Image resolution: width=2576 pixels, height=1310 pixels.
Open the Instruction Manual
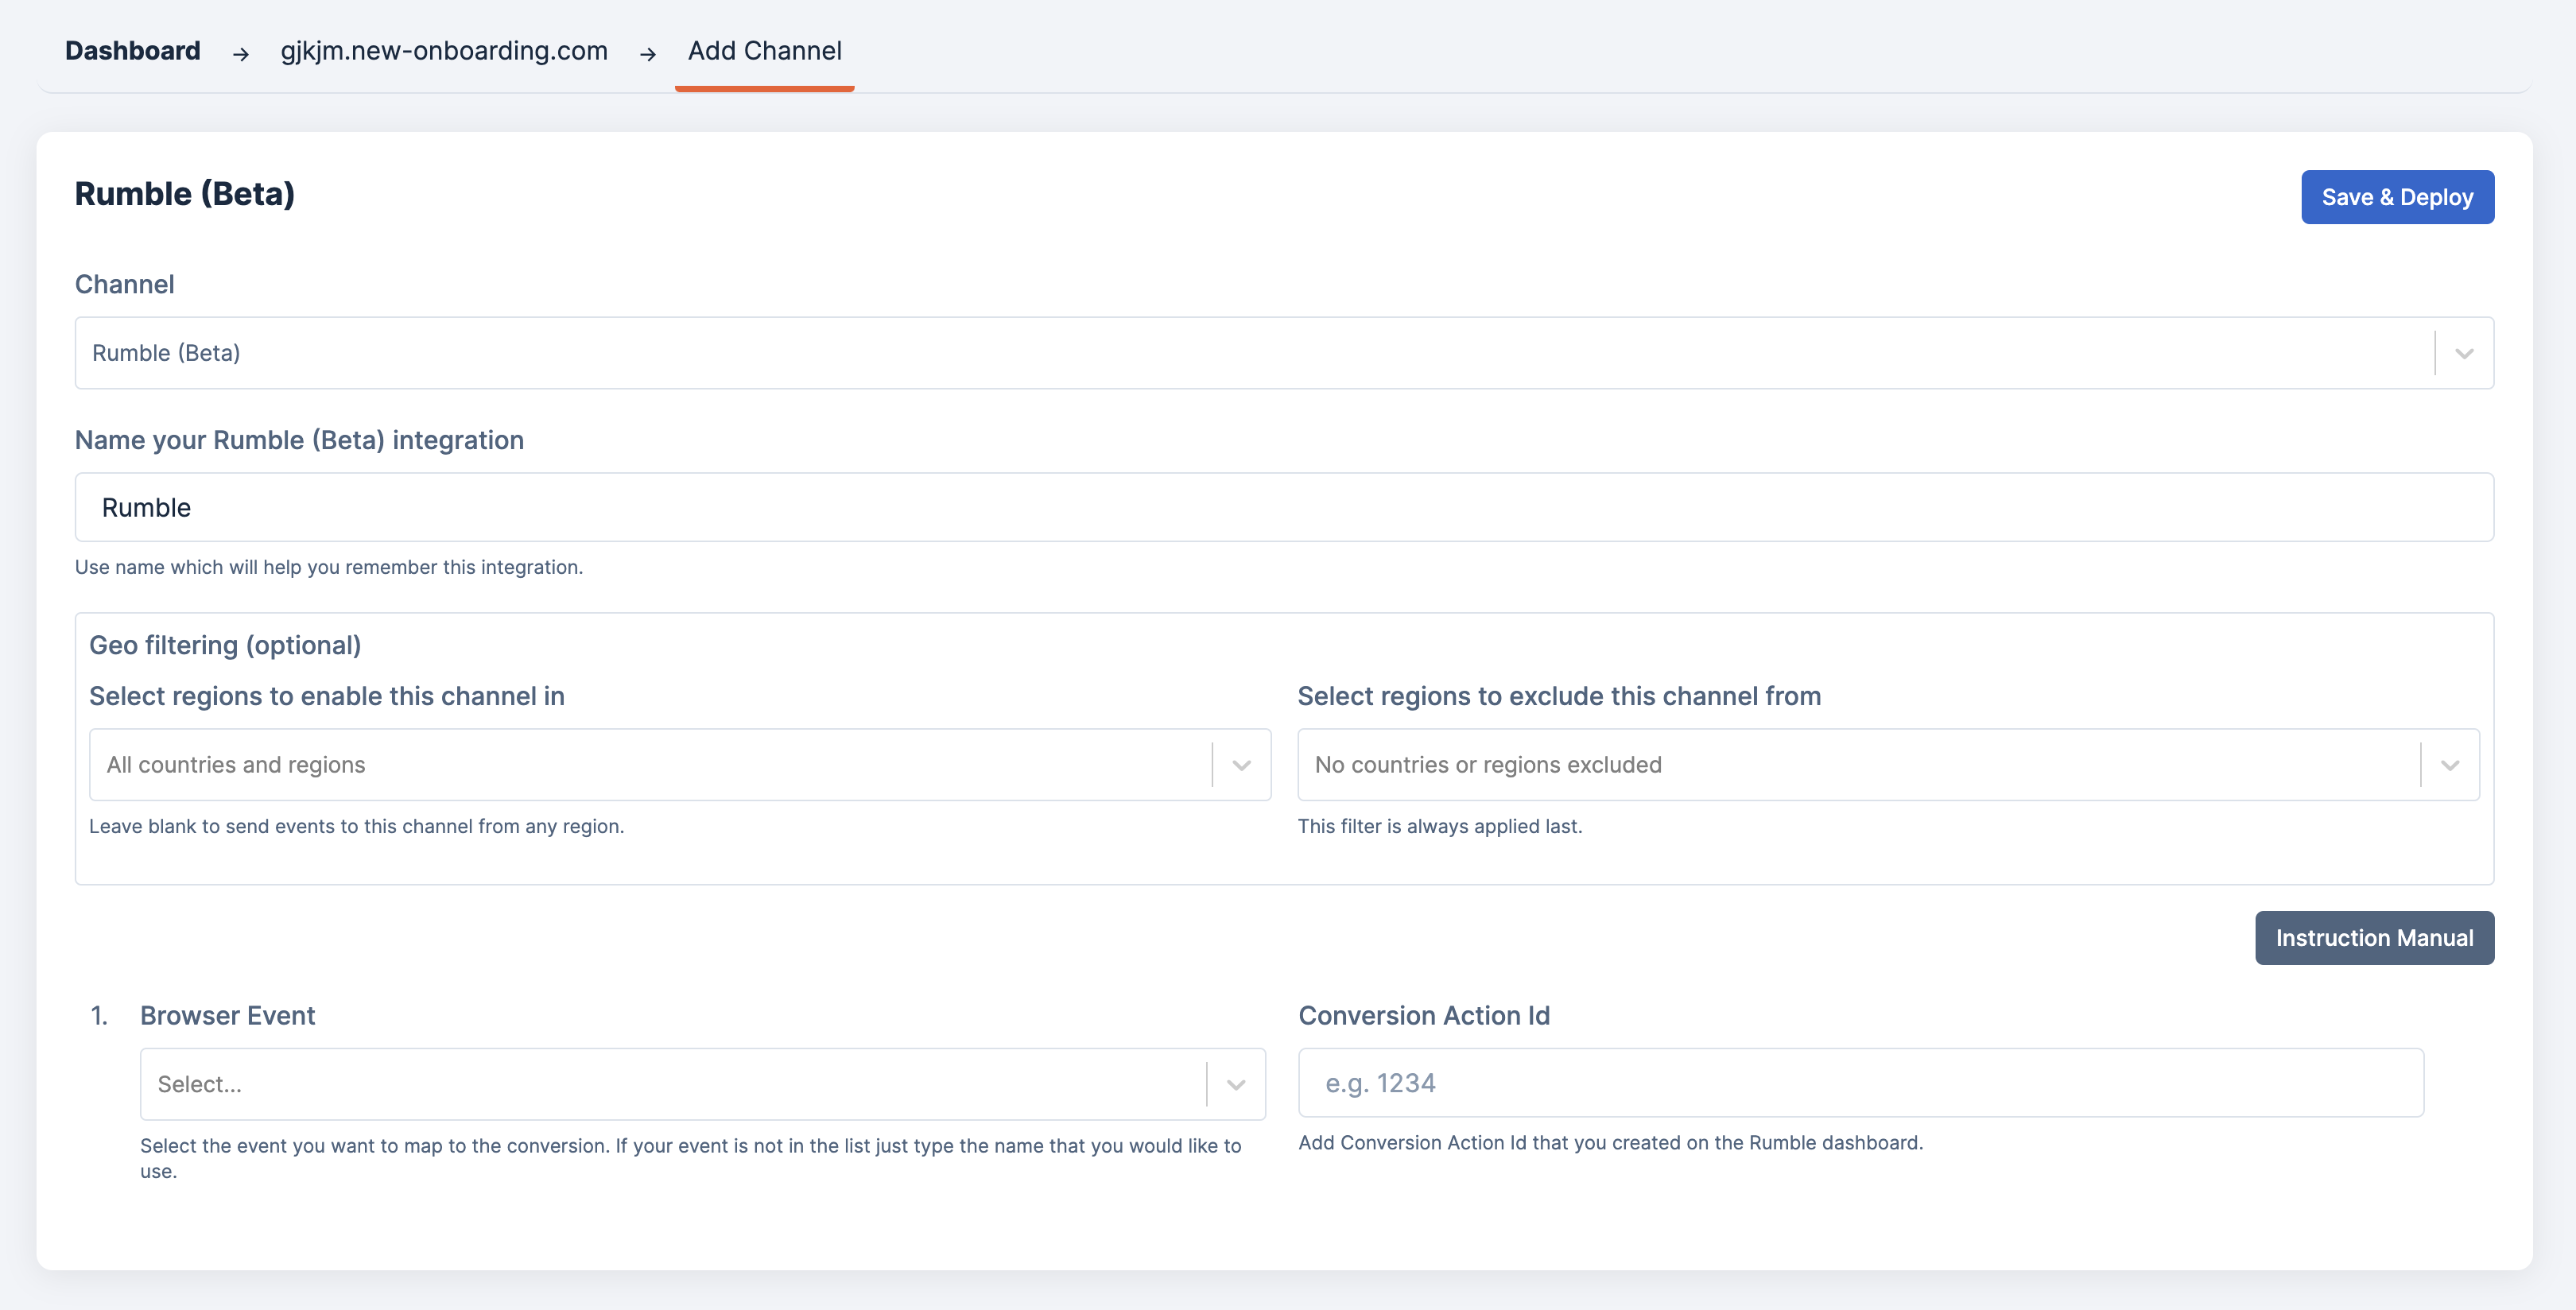(x=2373, y=937)
